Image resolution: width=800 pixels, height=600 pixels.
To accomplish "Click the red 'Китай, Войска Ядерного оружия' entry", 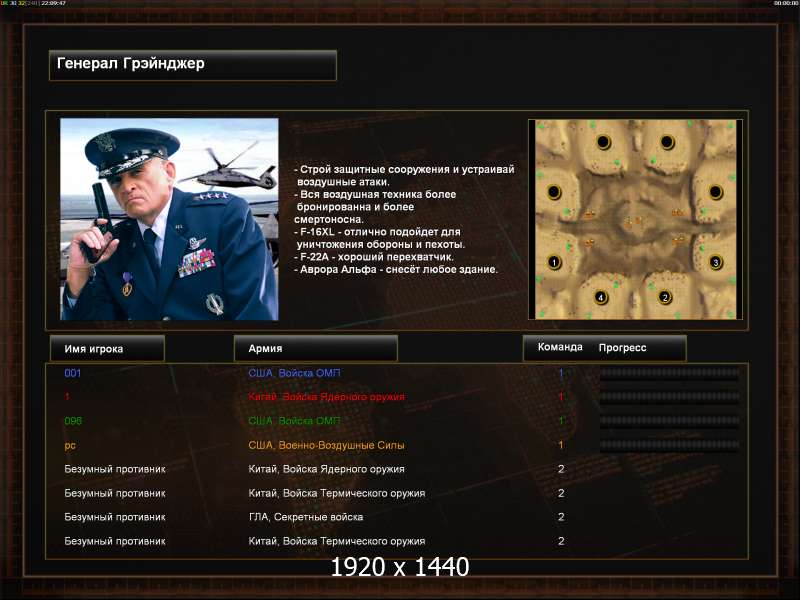I will pyautogui.click(x=327, y=396).
